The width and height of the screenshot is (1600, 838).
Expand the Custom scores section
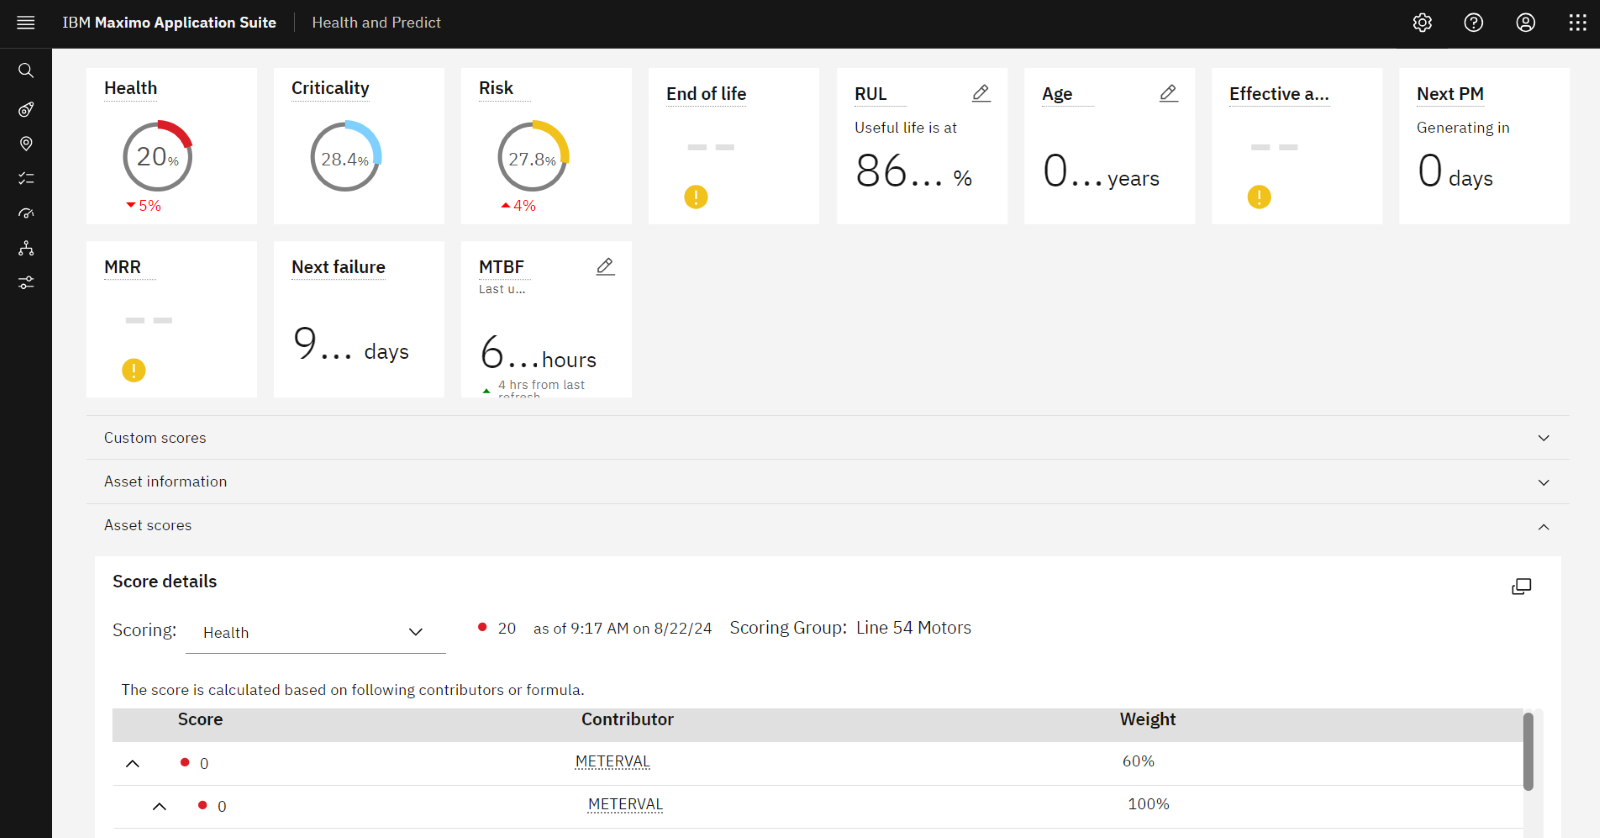(x=827, y=438)
